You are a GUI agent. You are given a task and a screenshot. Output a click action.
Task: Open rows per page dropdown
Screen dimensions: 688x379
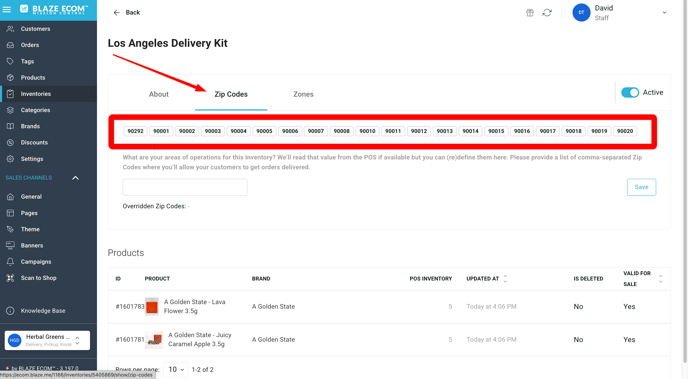point(176,370)
